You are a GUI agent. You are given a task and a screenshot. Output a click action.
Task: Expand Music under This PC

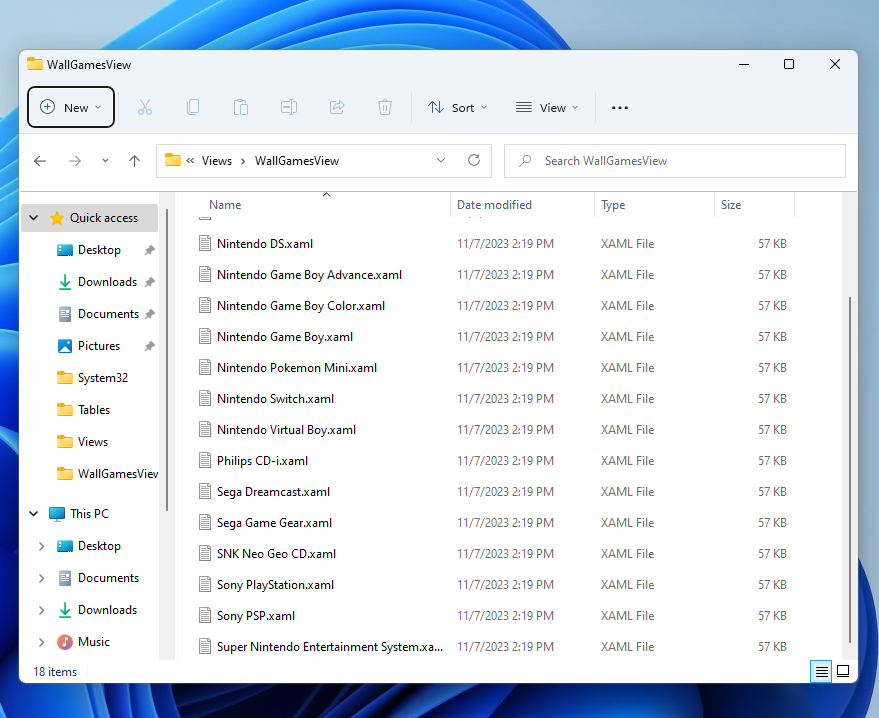[x=41, y=642]
